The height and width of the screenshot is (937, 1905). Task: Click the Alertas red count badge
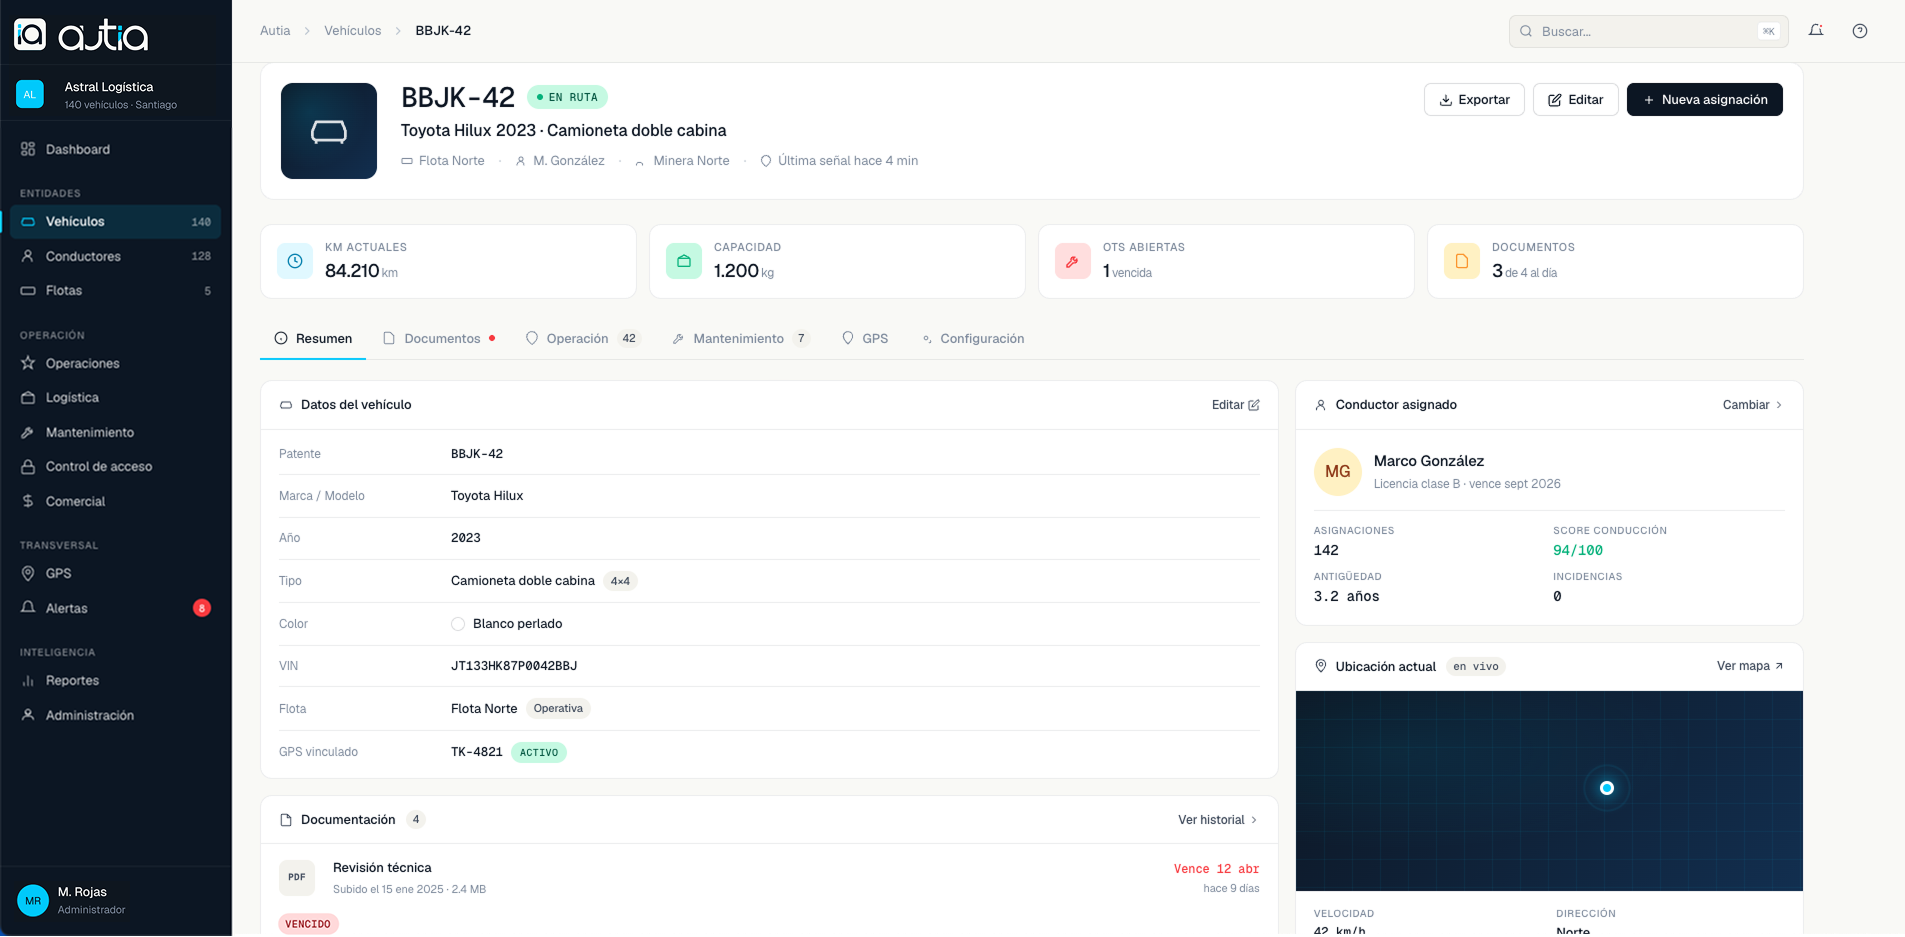click(202, 608)
